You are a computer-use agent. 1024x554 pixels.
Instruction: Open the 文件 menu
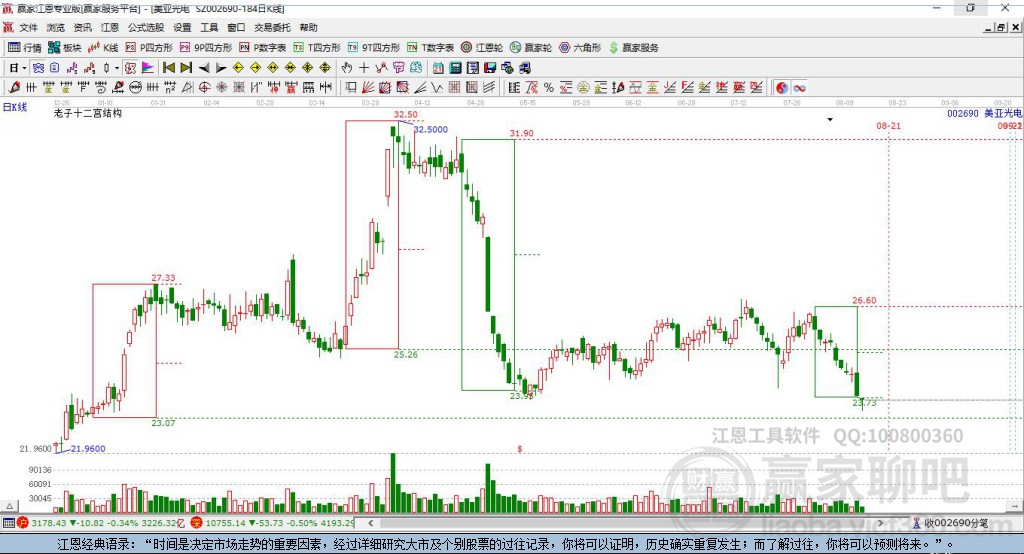[28, 27]
